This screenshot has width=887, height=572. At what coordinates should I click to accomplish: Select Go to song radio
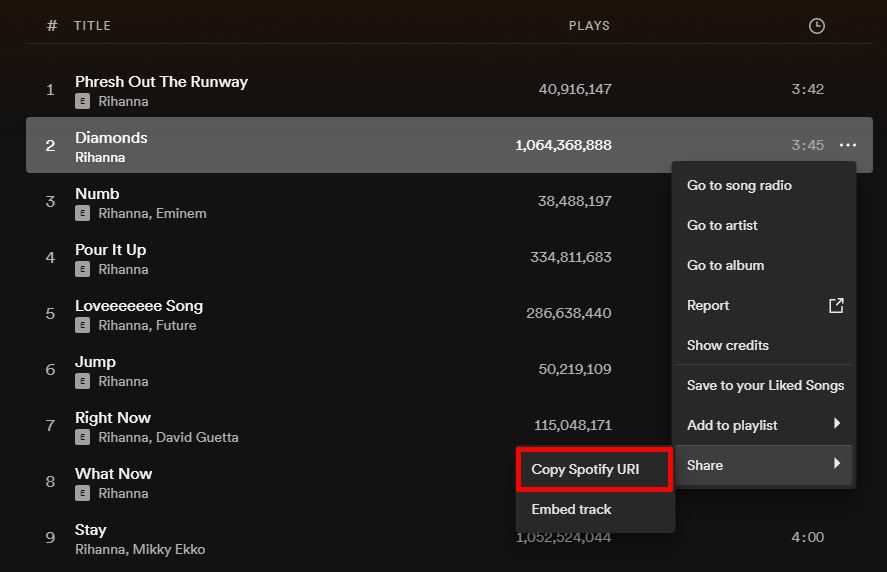pyautogui.click(x=739, y=185)
